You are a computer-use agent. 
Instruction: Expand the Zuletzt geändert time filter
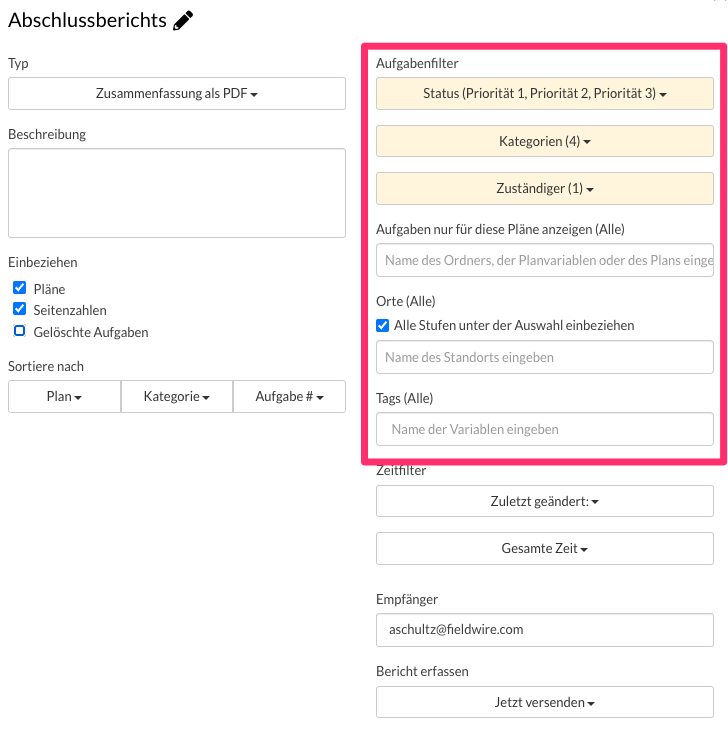coord(544,502)
